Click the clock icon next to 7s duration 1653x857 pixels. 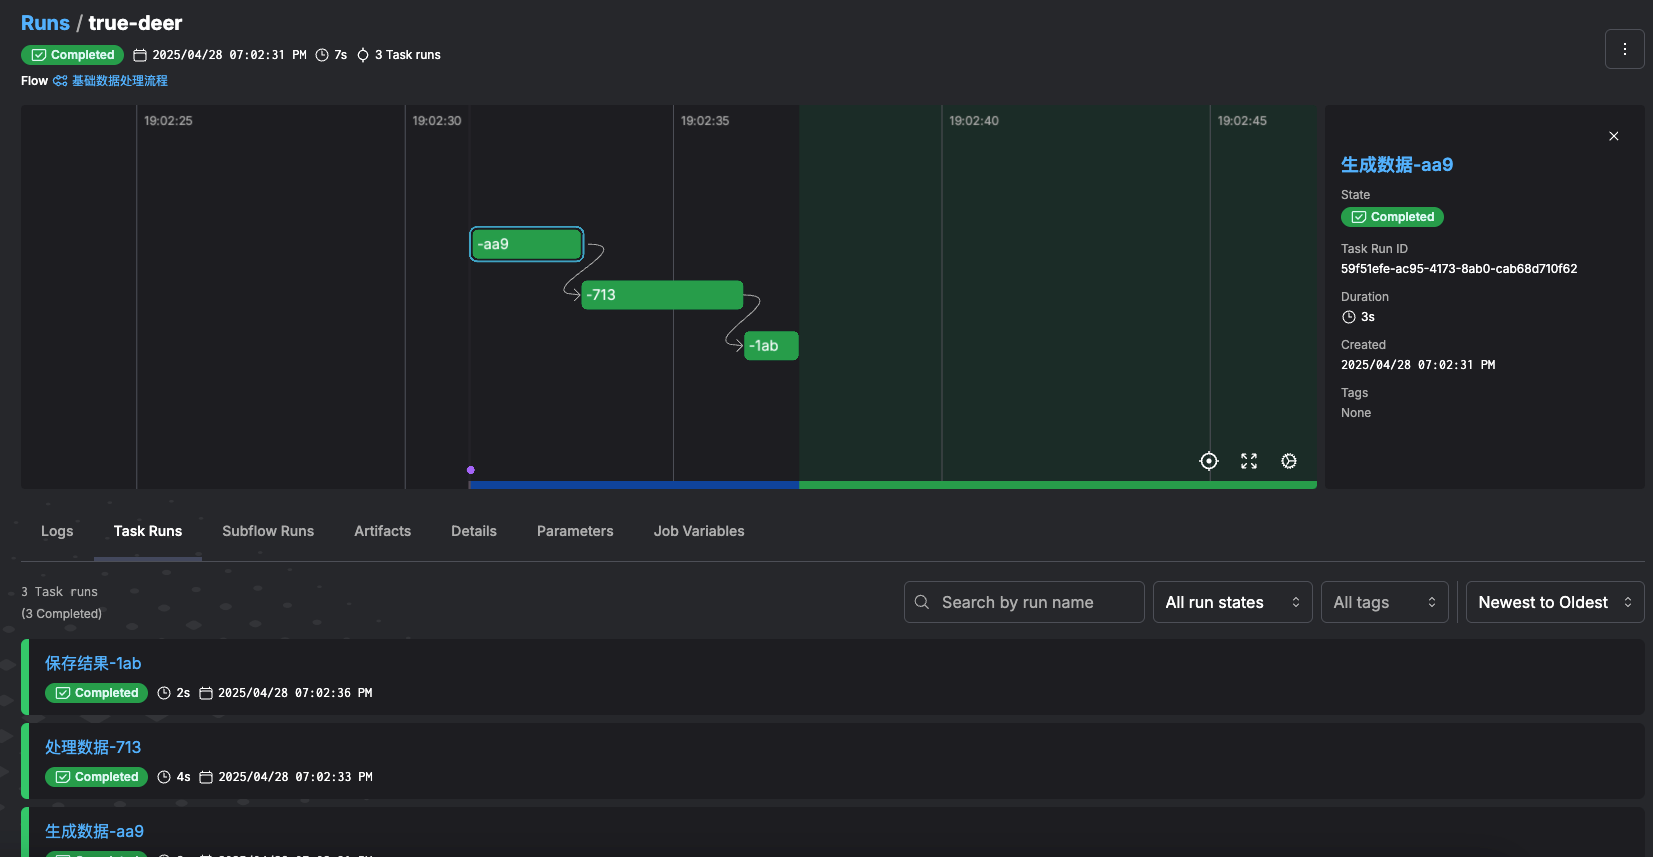coord(322,55)
